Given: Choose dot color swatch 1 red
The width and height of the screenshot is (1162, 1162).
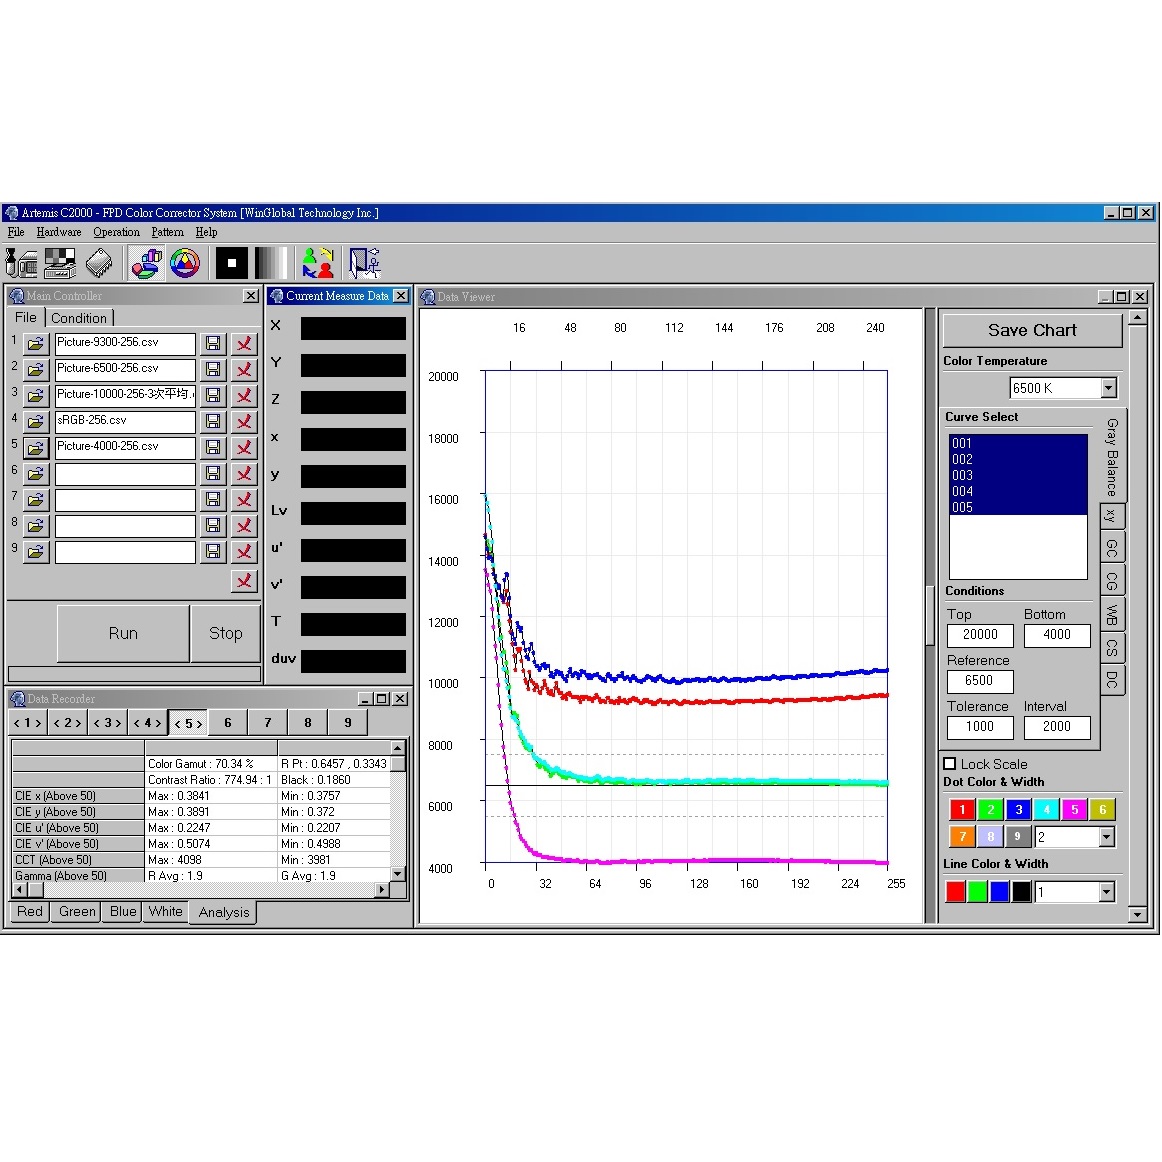Looking at the screenshot, I should (x=962, y=809).
